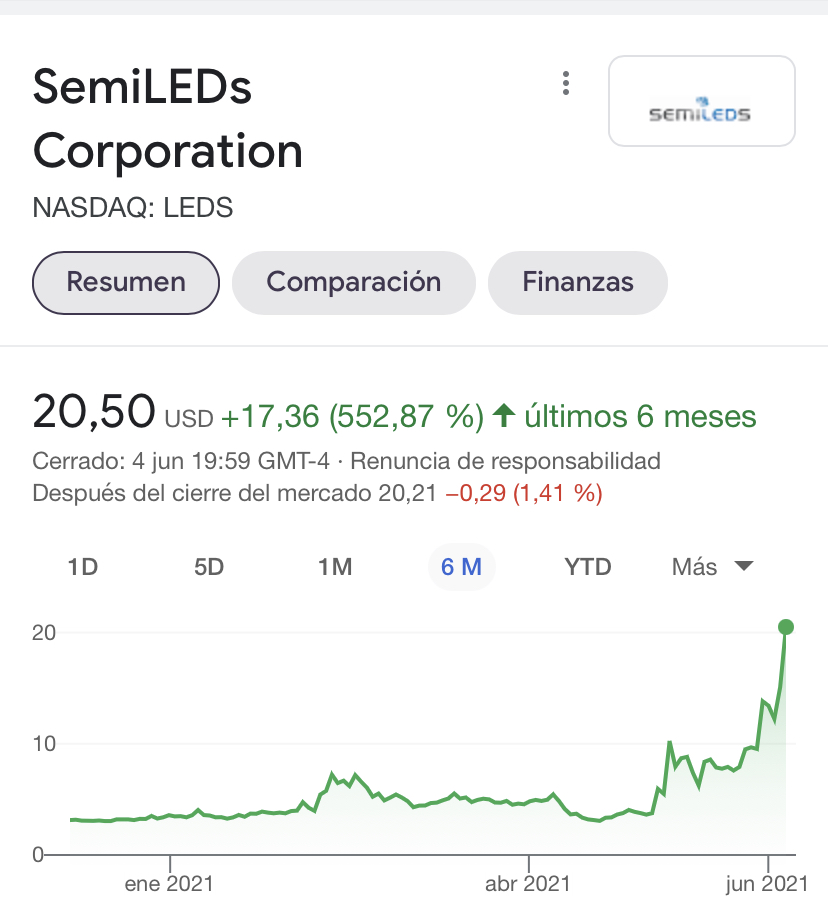Click the green endpoint dot on chart
Screen dimensions: 828x917
tap(786, 627)
